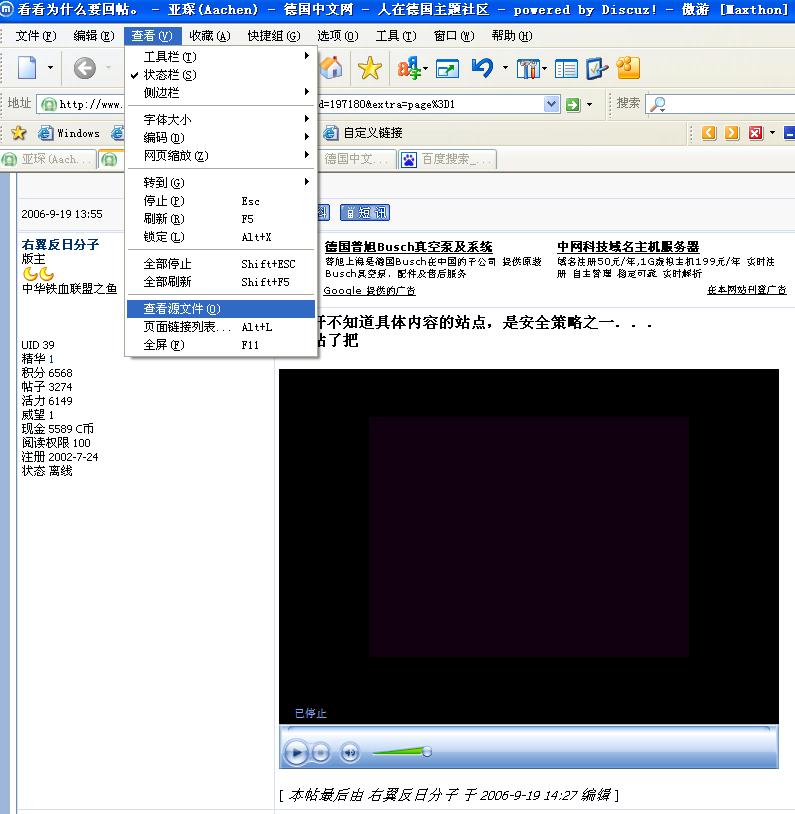
Task: Click the New page icon
Action: 27,68
